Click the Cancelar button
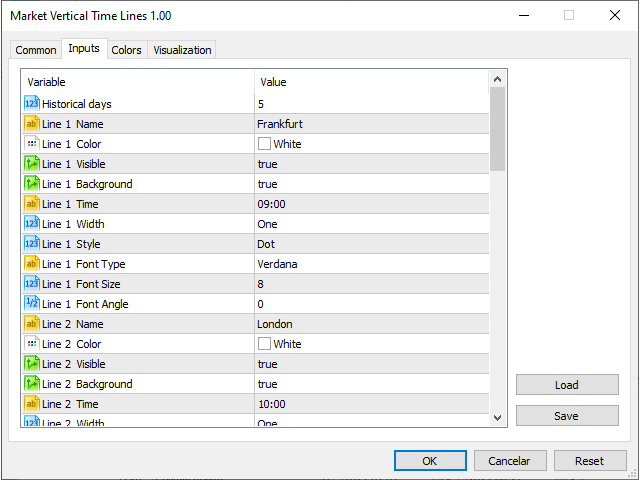Image resolution: width=640 pixels, height=480 pixels. tap(509, 460)
